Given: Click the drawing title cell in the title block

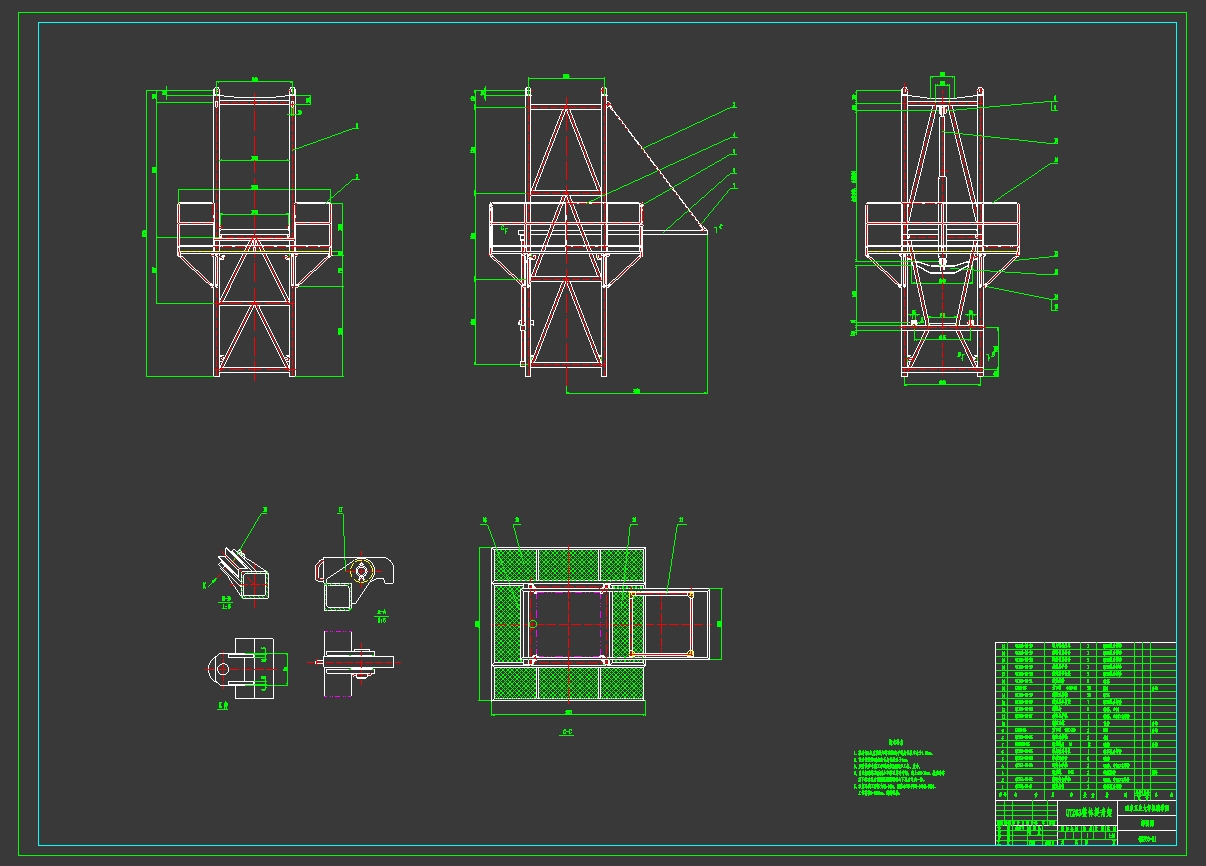Looking at the screenshot, I should point(1090,812).
